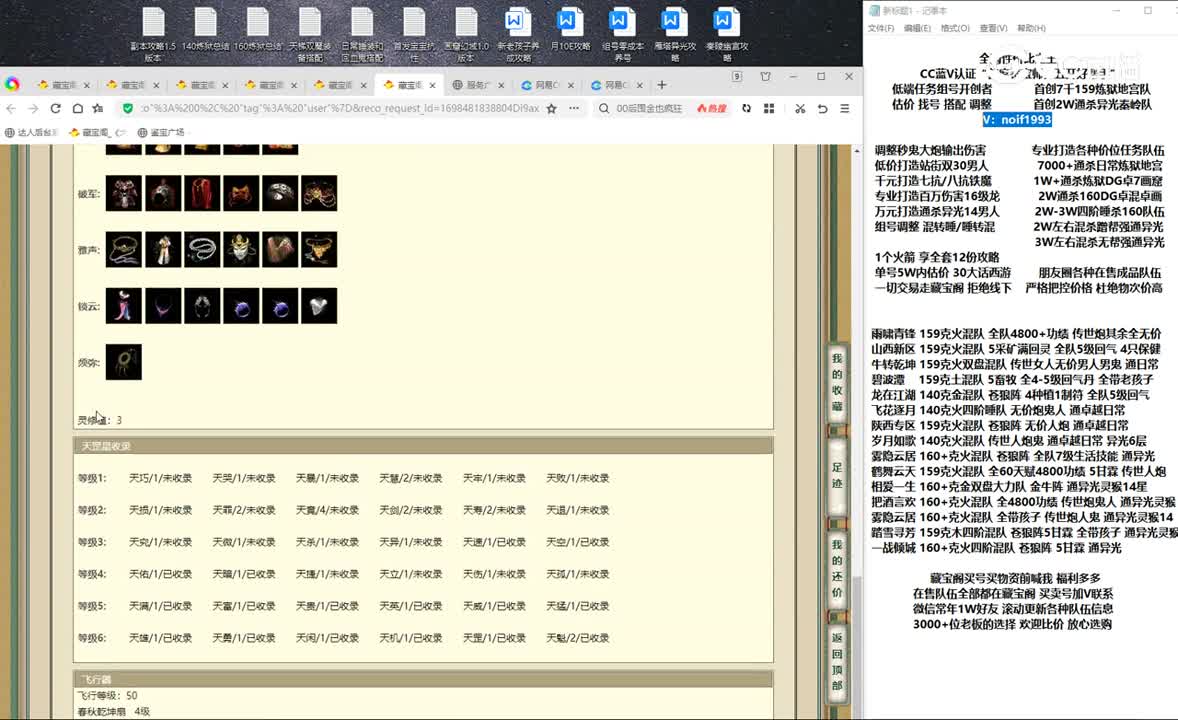
Task: Select the scissors screenshot tool
Action: 800,108
